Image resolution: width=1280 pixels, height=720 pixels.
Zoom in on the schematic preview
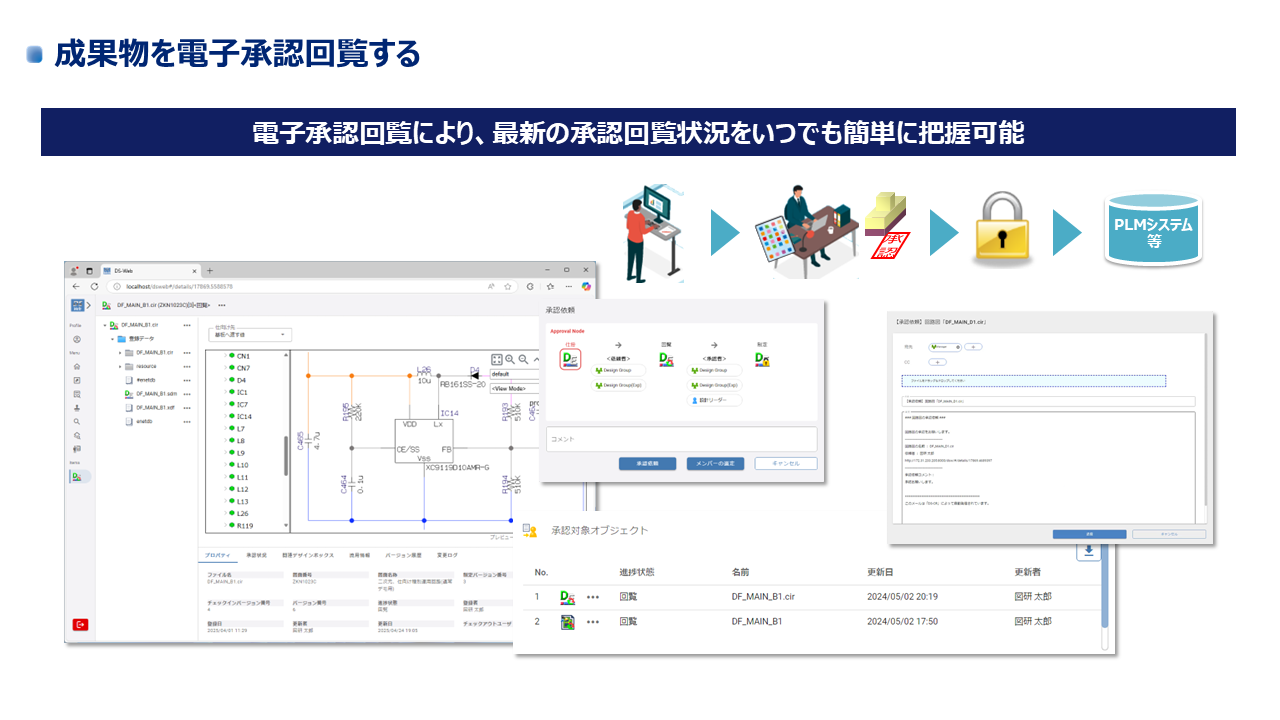510,359
